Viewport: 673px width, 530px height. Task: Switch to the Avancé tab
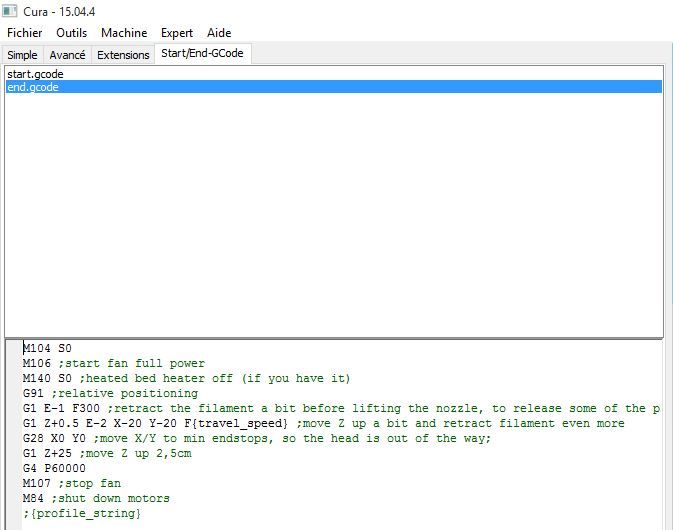(x=67, y=55)
